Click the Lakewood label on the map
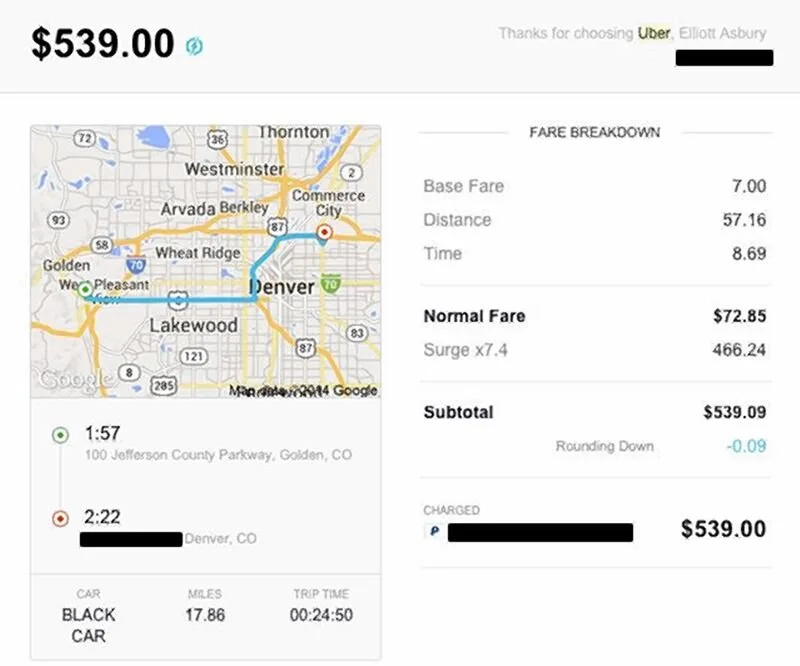The height and width of the screenshot is (666, 800). pos(193,326)
